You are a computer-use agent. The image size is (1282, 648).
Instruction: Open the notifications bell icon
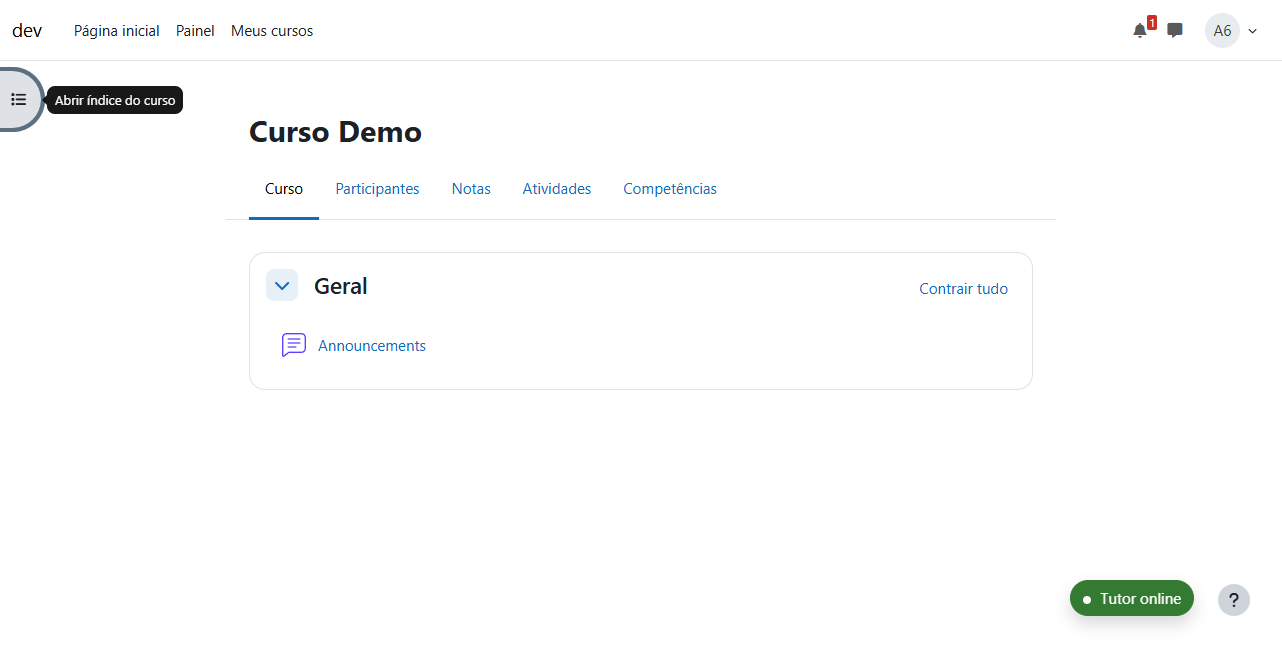pos(1140,31)
